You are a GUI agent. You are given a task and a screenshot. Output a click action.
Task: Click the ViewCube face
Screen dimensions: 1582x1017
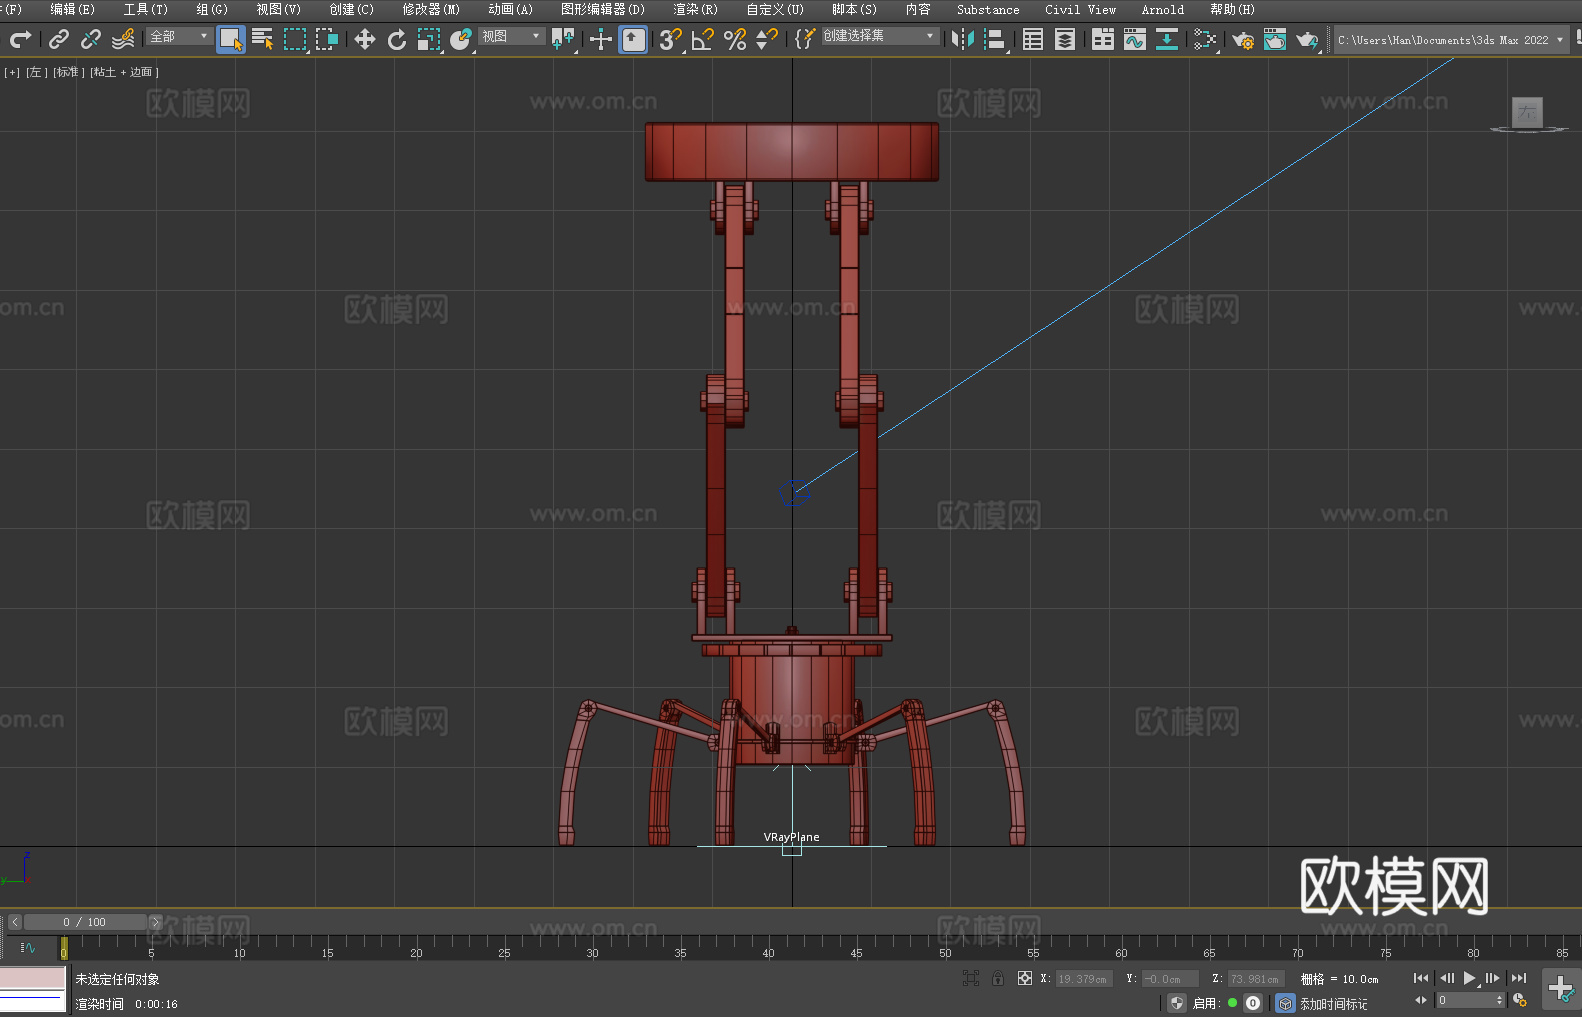coord(1527,112)
